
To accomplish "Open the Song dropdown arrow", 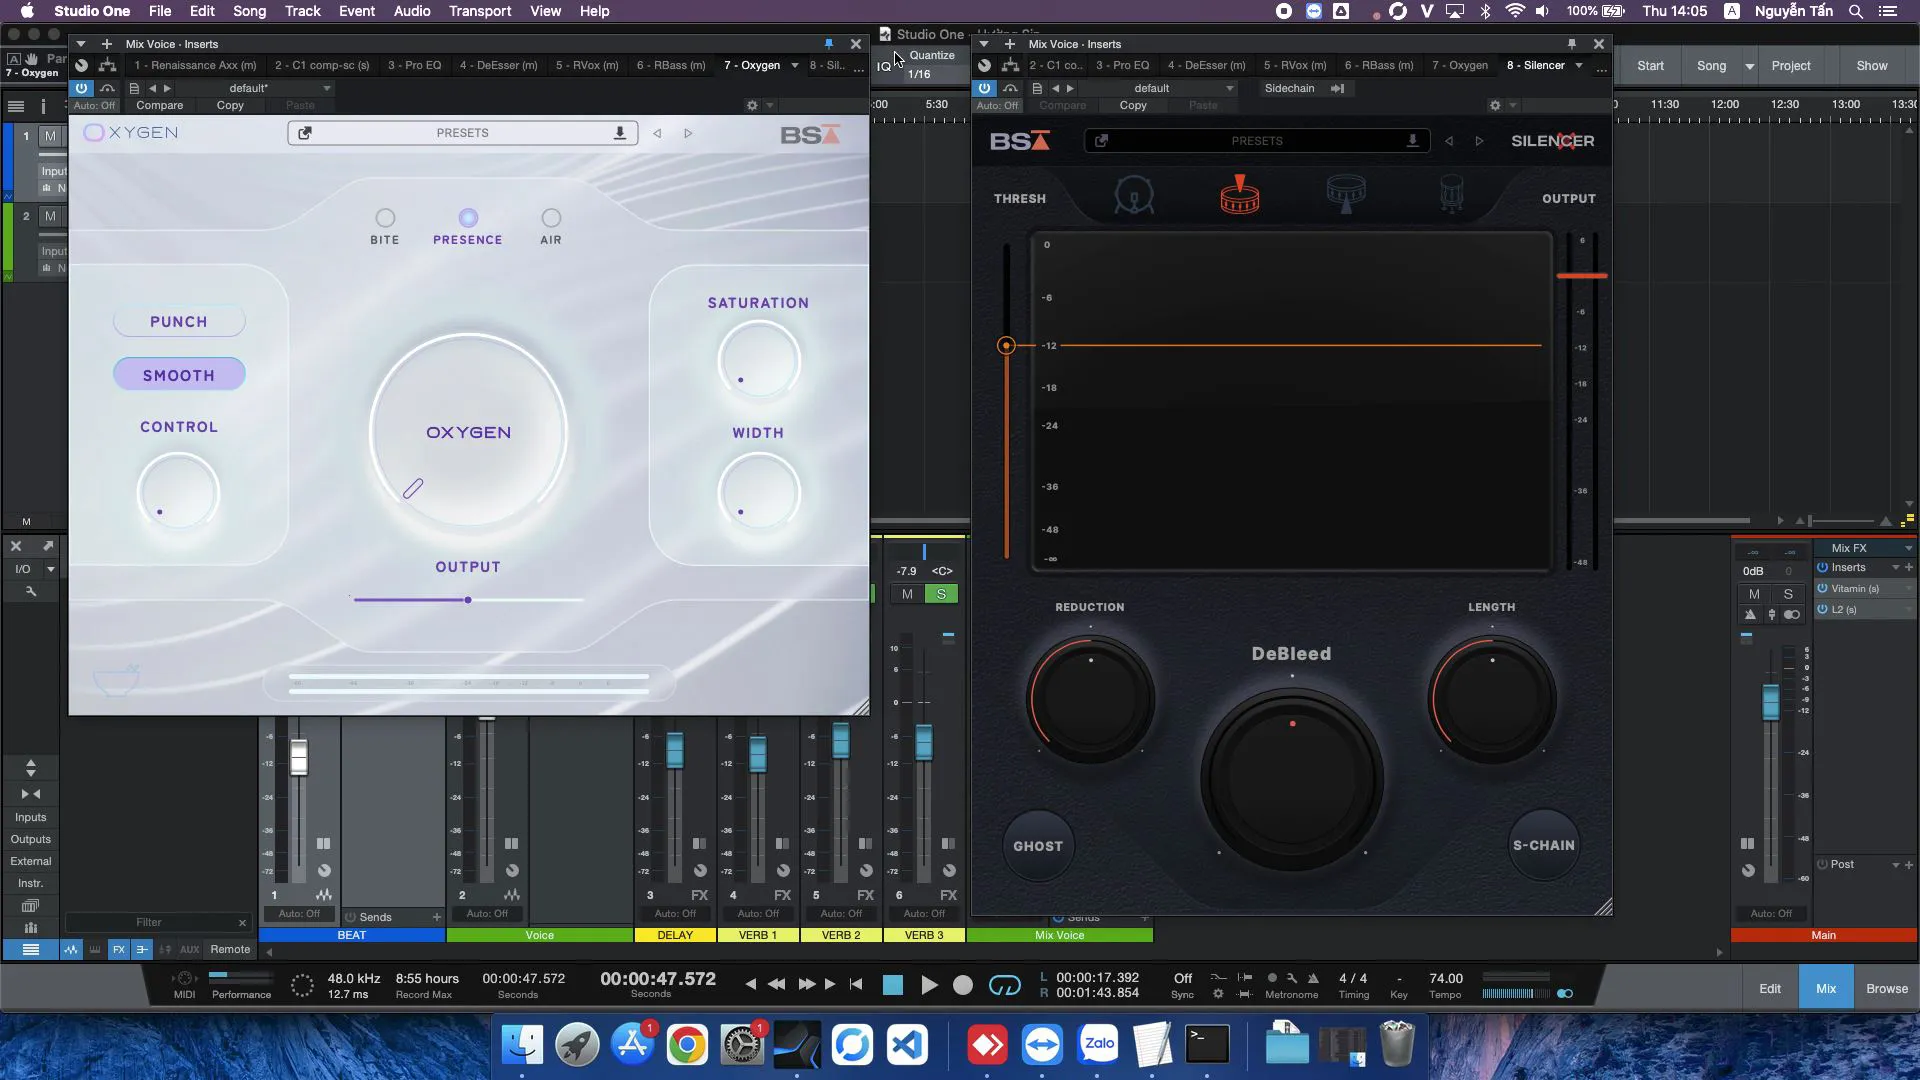I will (x=1750, y=66).
